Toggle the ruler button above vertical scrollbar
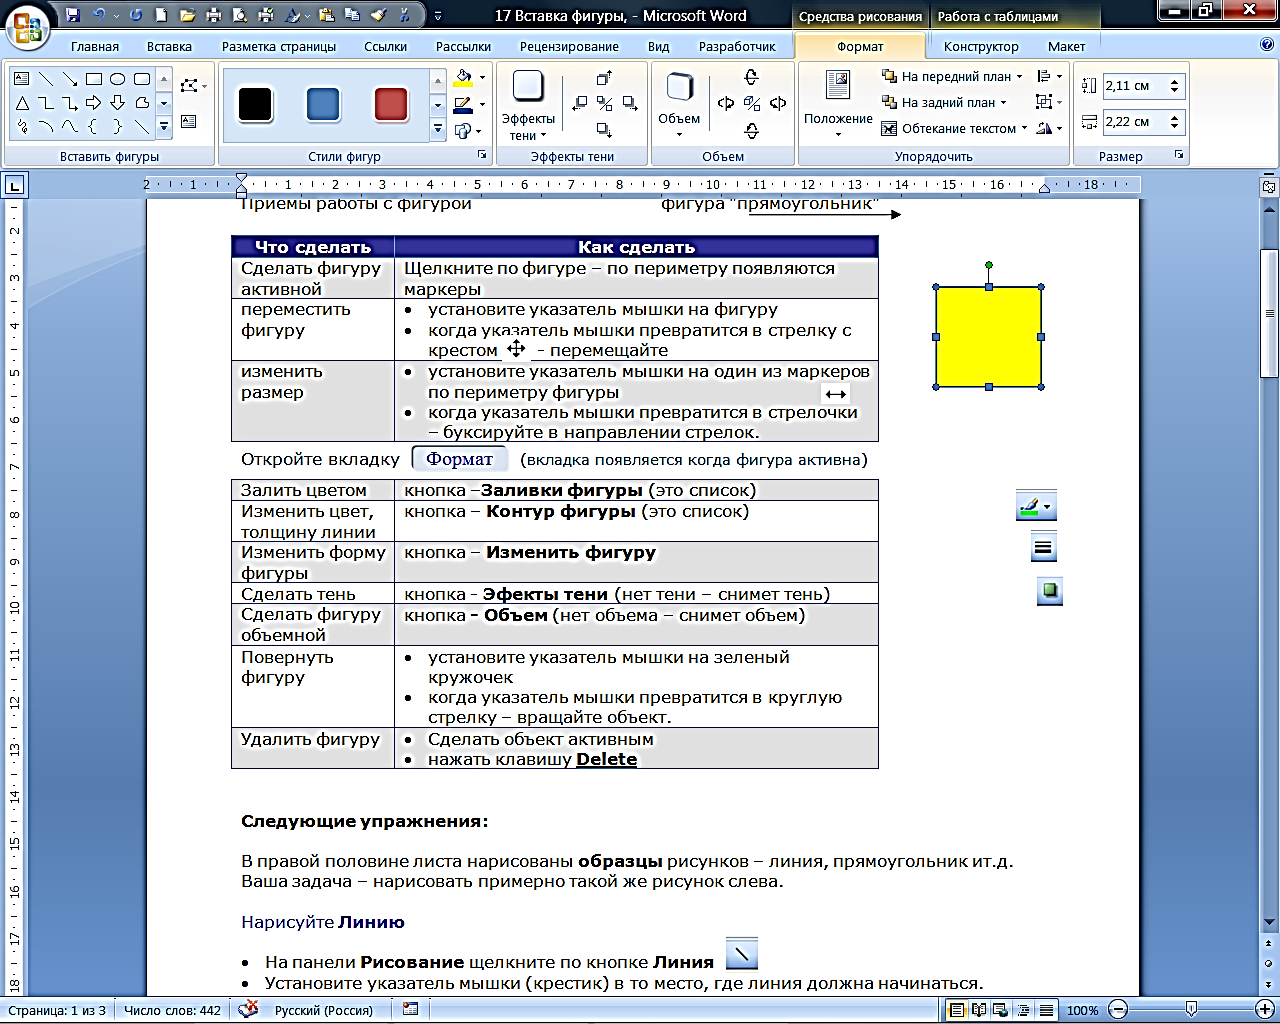This screenshot has width=1280, height=1024. click(1269, 186)
